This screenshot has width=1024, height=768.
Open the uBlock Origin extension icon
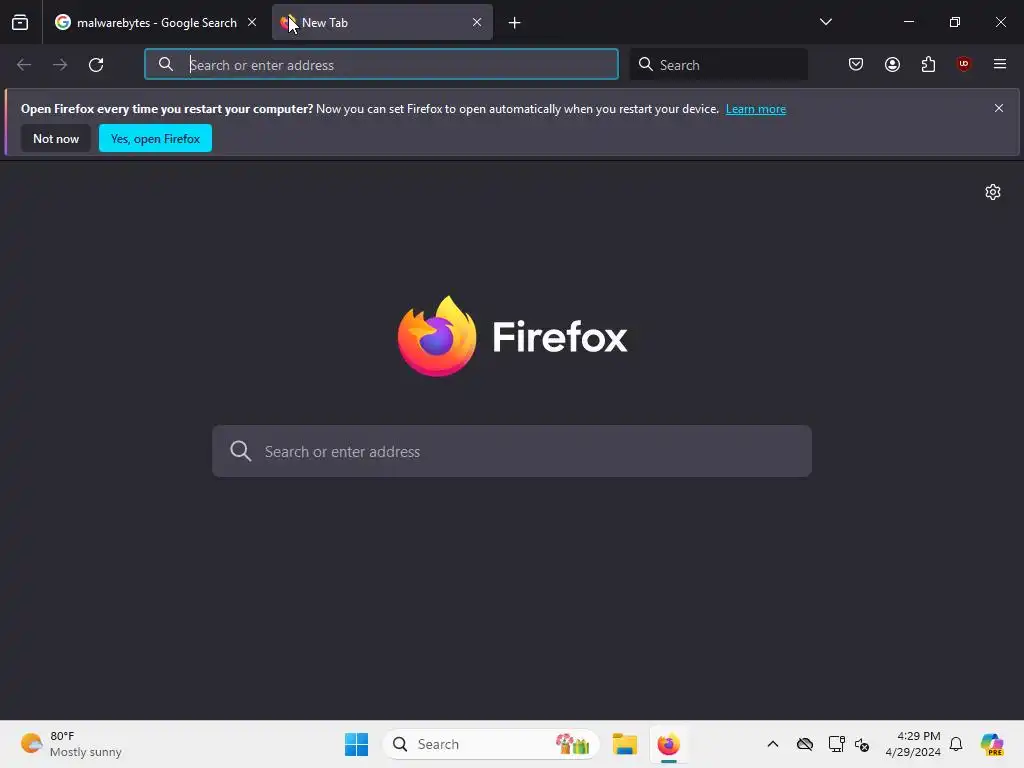click(964, 64)
